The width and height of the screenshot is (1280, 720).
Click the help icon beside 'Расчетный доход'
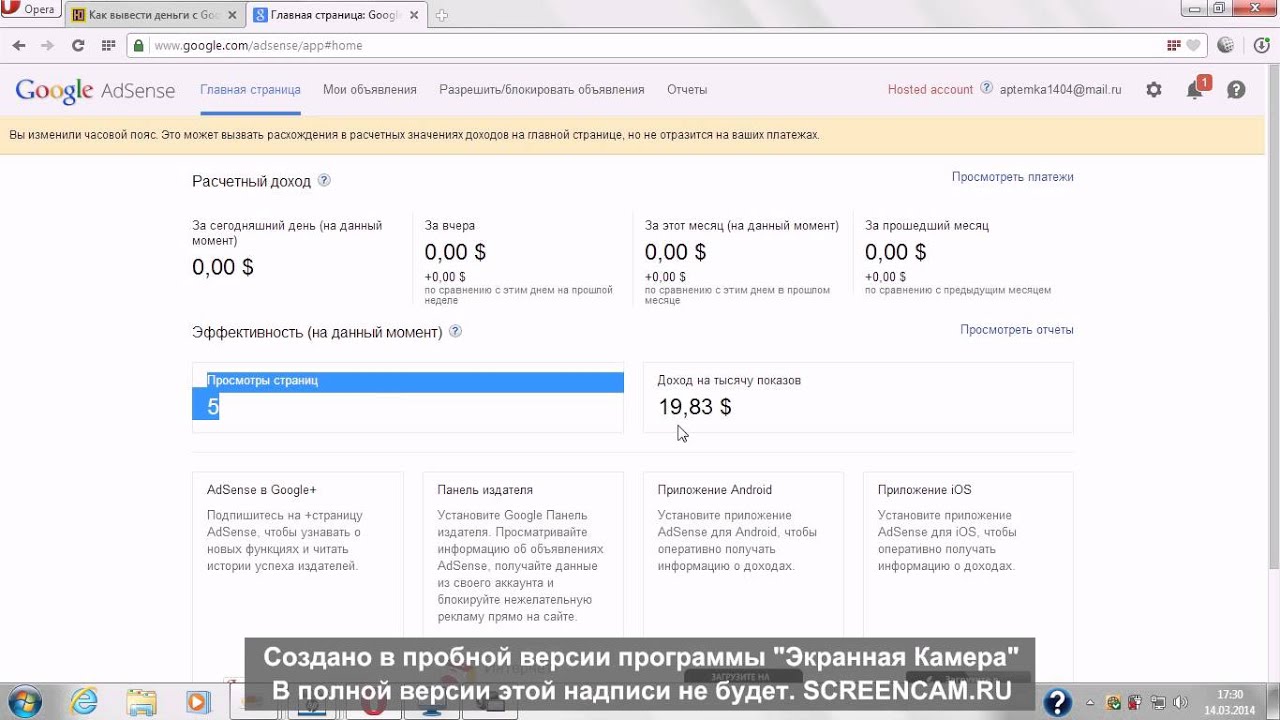point(324,181)
